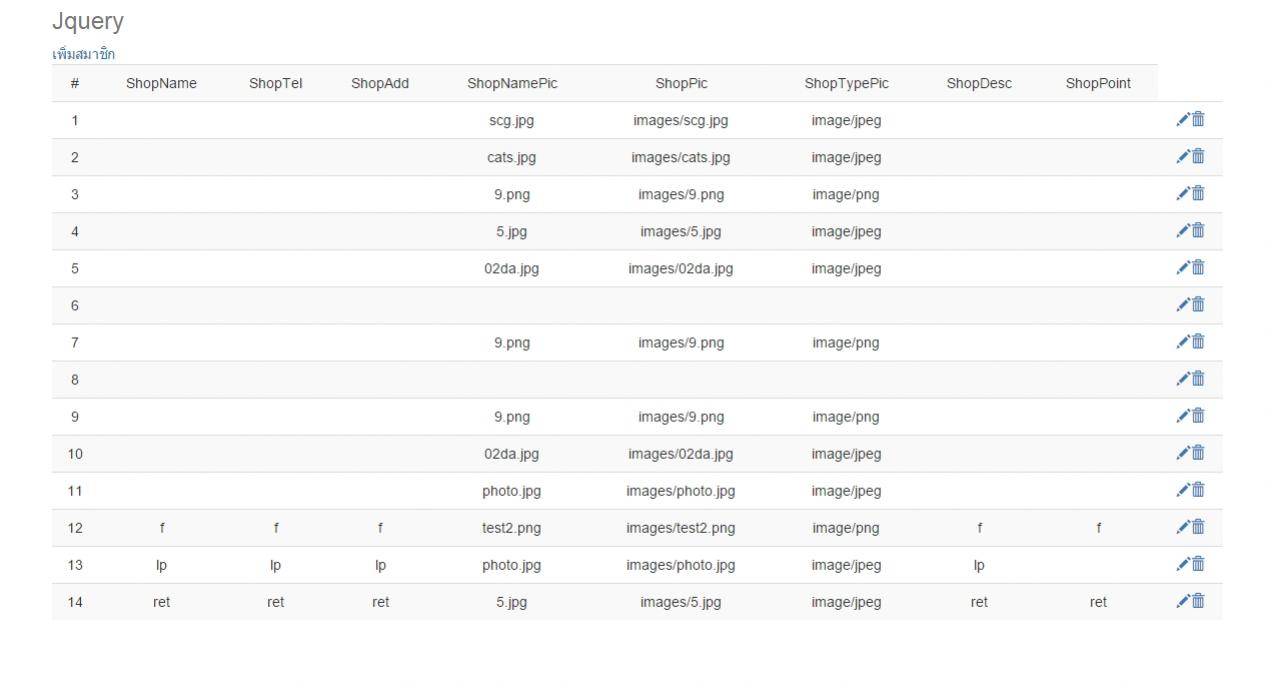Edit the empty row 6

click(x=1183, y=305)
